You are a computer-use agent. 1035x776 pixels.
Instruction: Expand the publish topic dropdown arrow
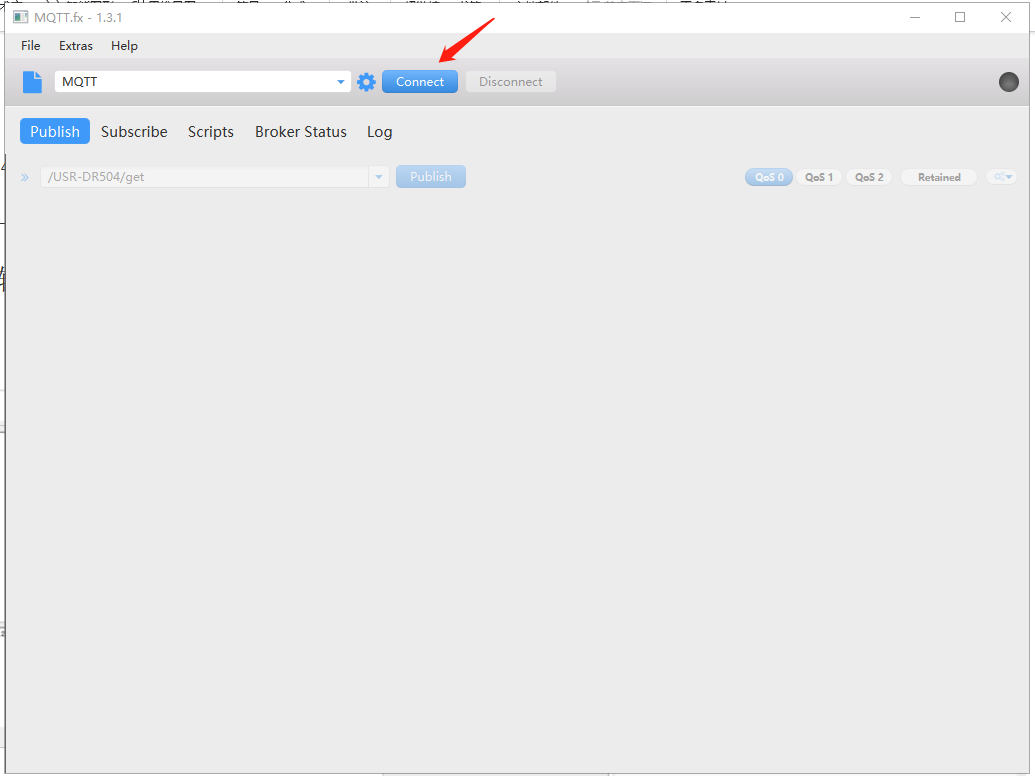(x=379, y=177)
